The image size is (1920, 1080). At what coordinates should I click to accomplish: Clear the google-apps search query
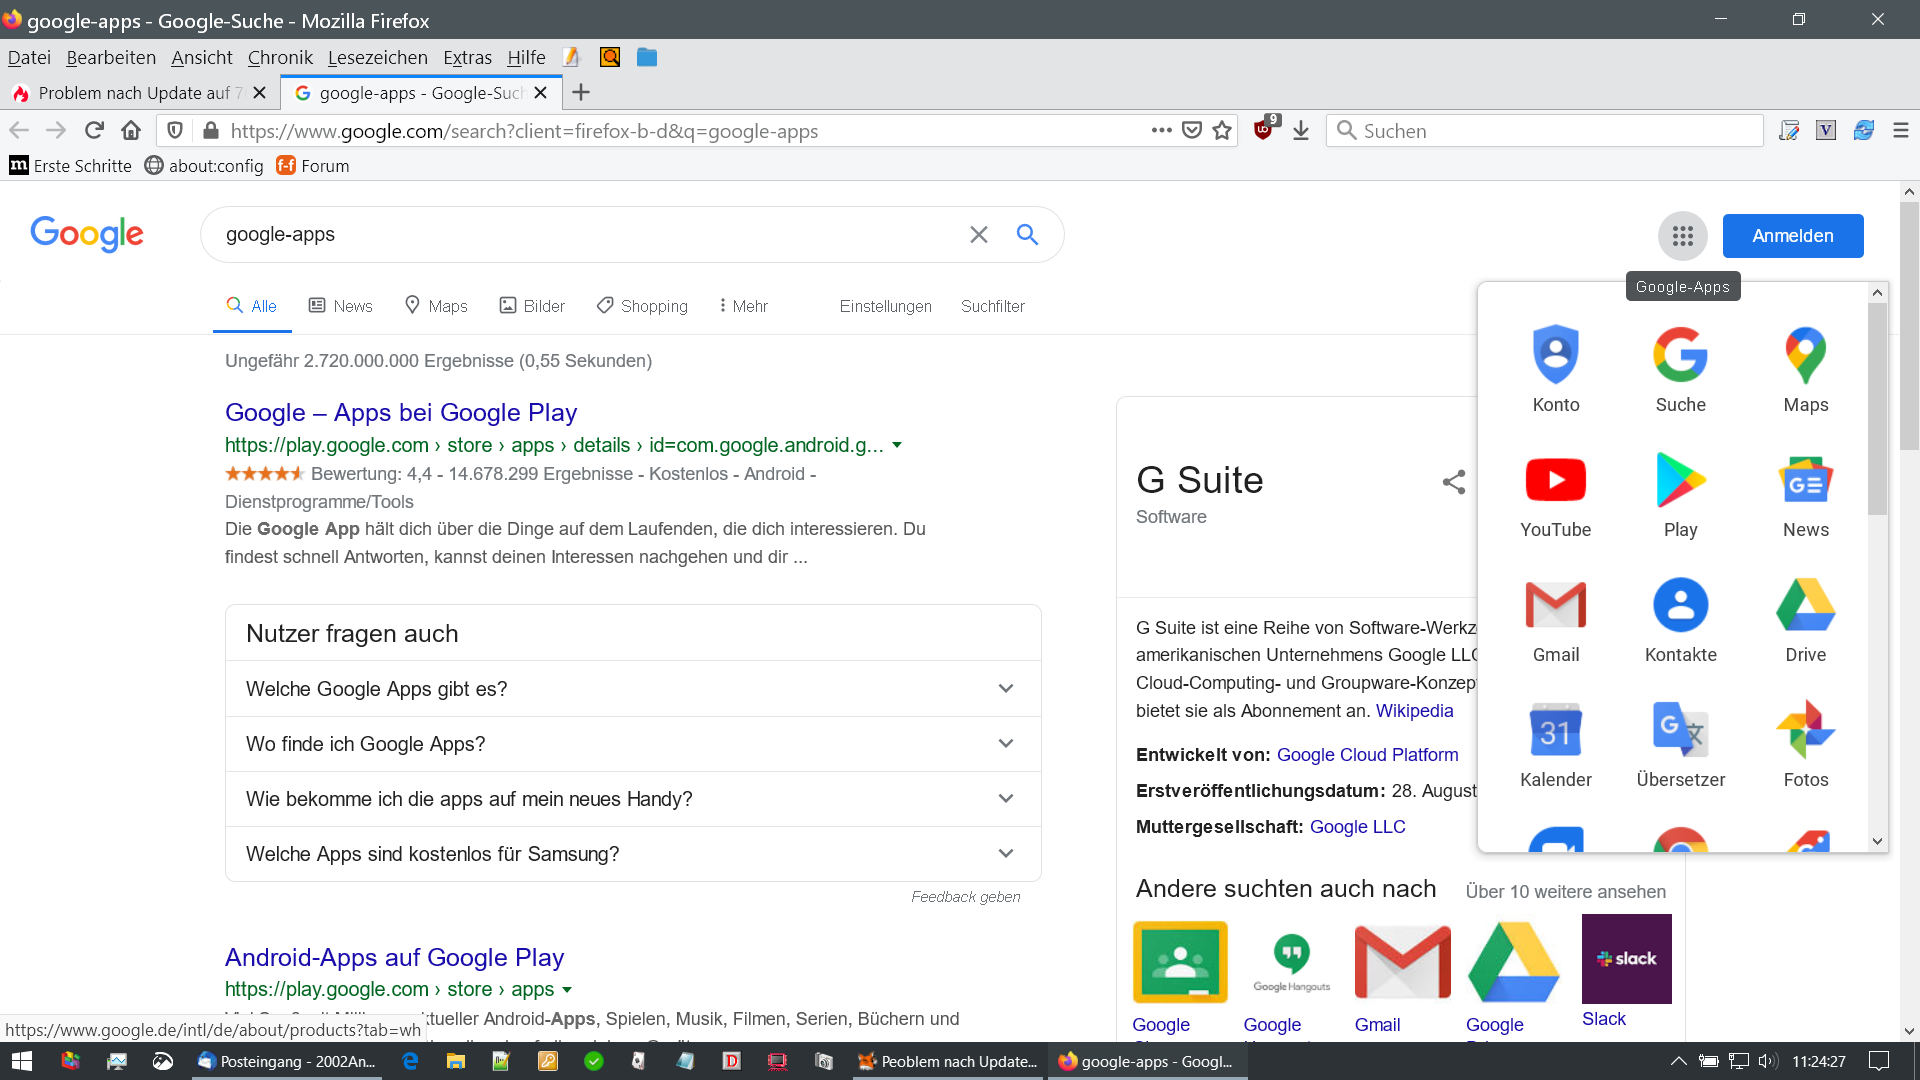tap(978, 235)
